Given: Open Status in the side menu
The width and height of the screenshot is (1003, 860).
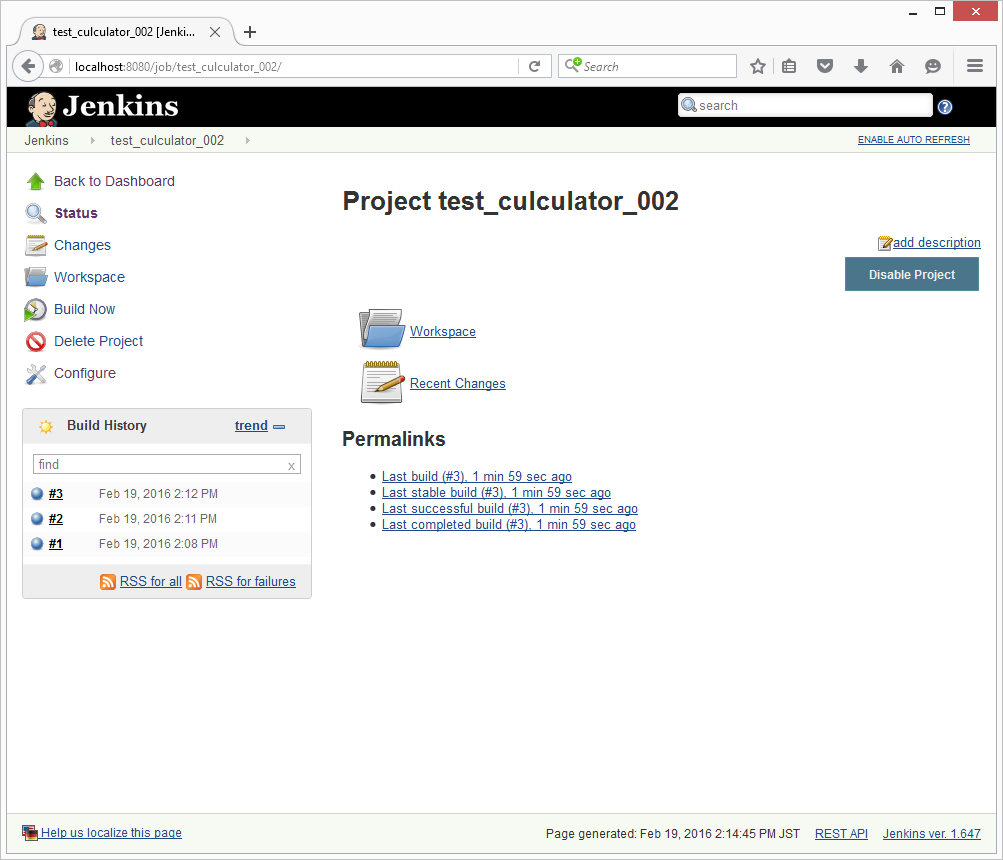Looking at the screenshot, I should click(x=76, y=214).
